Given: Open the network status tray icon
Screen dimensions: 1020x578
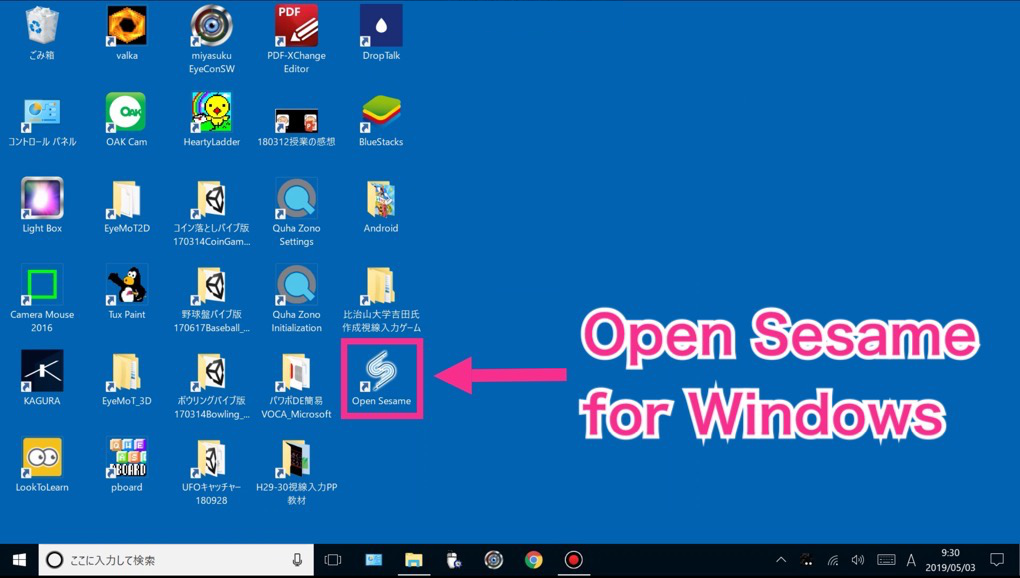Looking at the screenshot, I should point(833,560).
